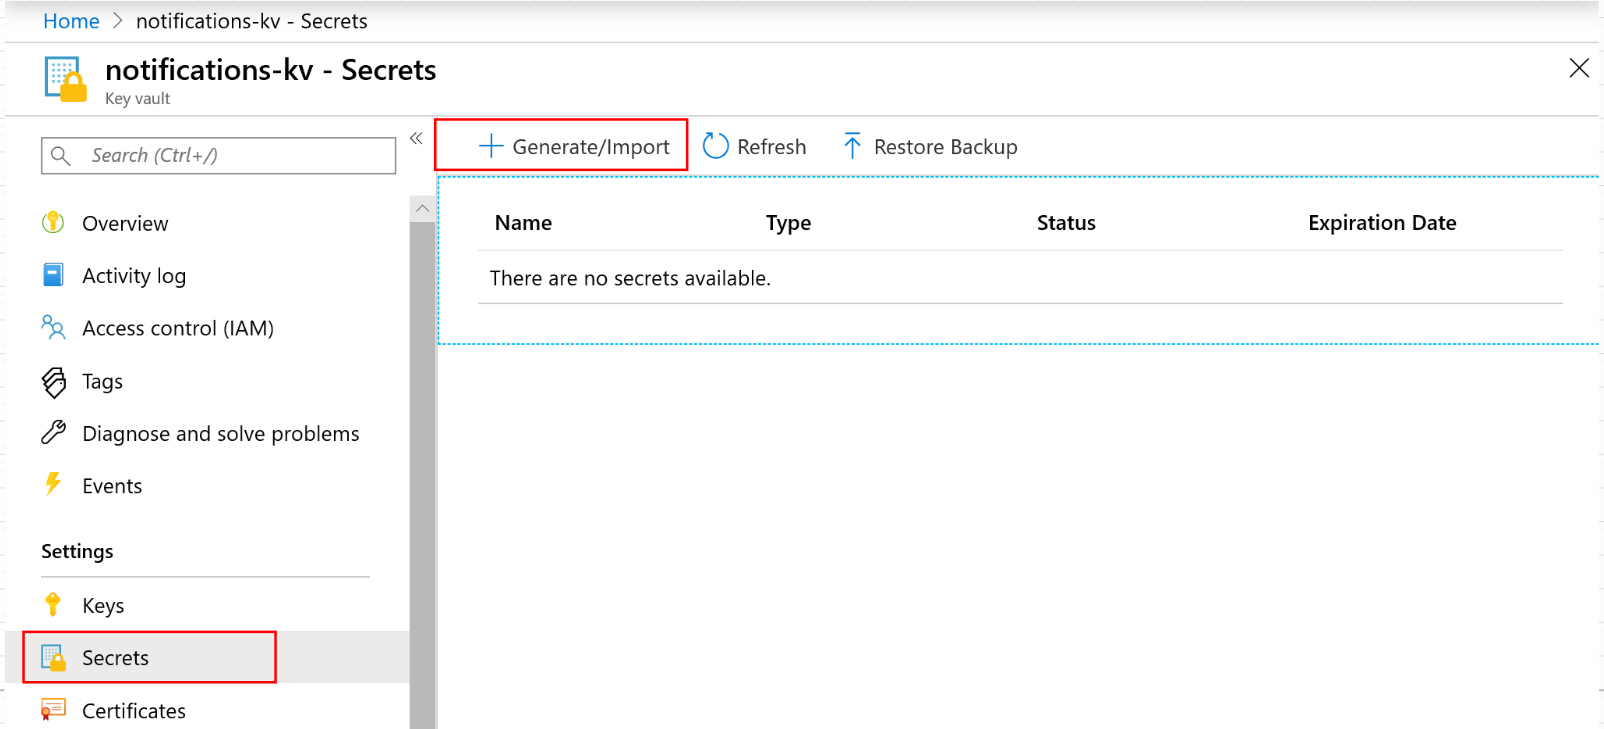This screenshot has width=1604, height=729.
Task: Click the sidebar Search (Ctrl+/) field
Action: point(230,156)
